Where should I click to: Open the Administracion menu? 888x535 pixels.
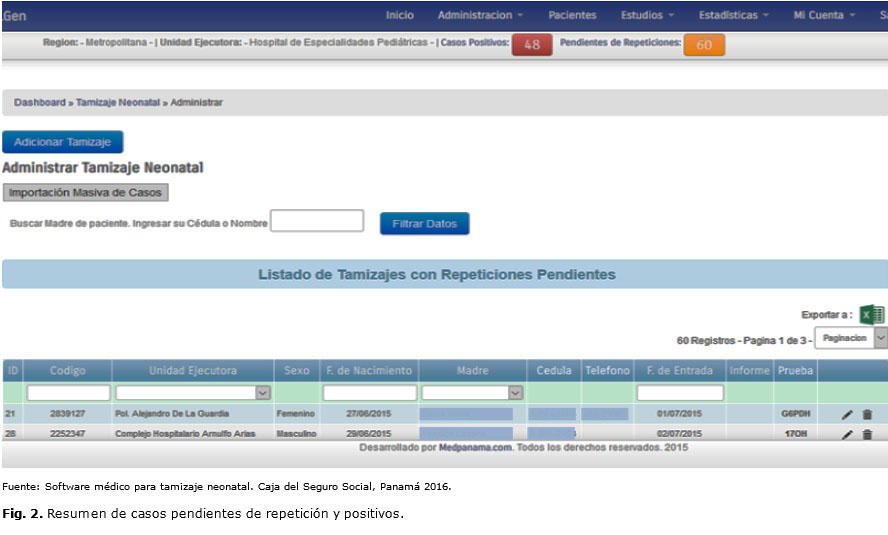(x=480, y=15)
